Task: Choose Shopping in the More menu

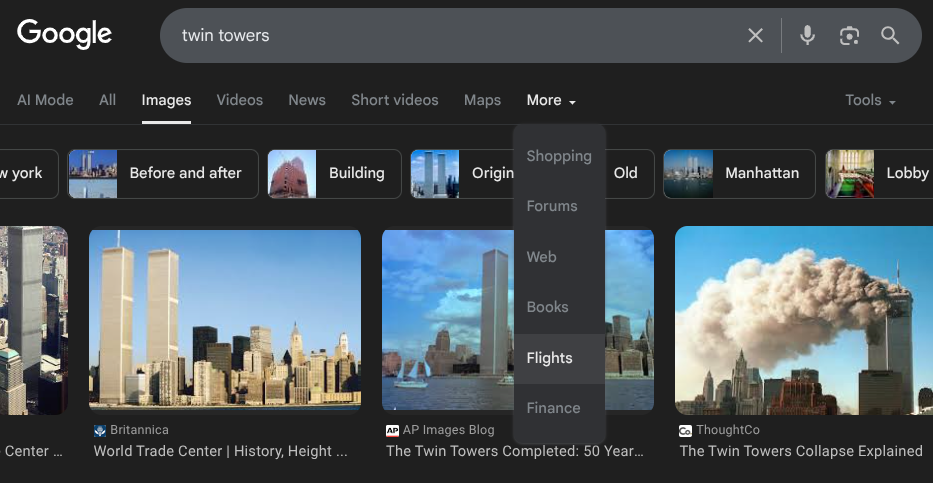Action: (x=559, y=156)
